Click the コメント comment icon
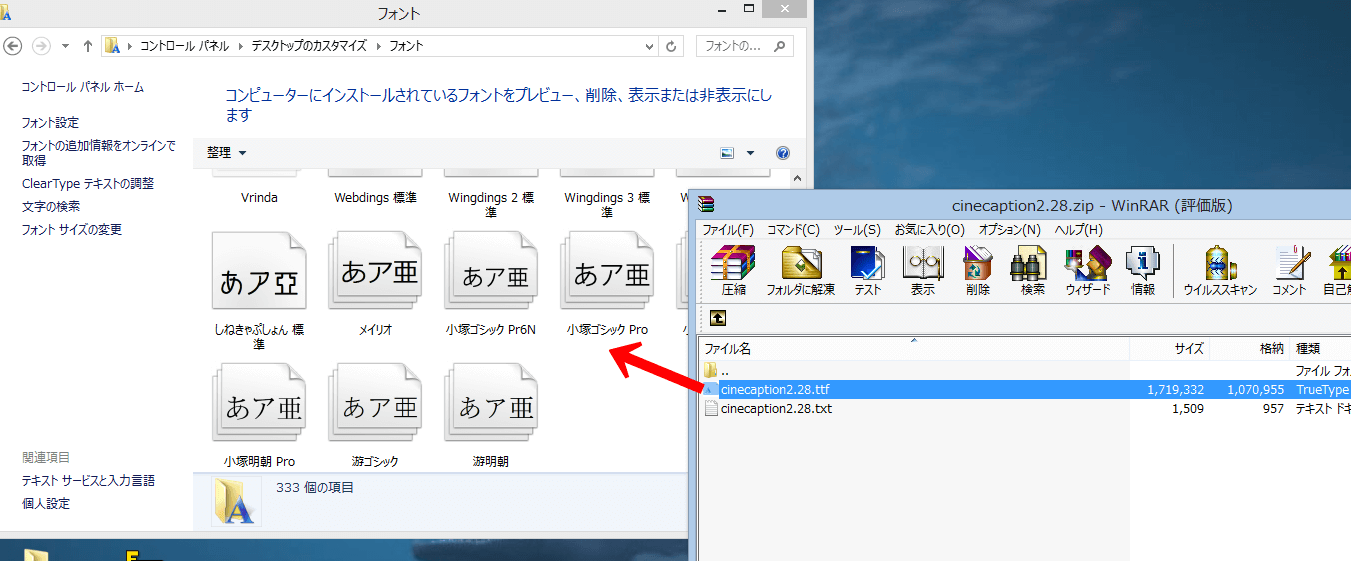The image size is (1351, 561). tap(1290, 271)
